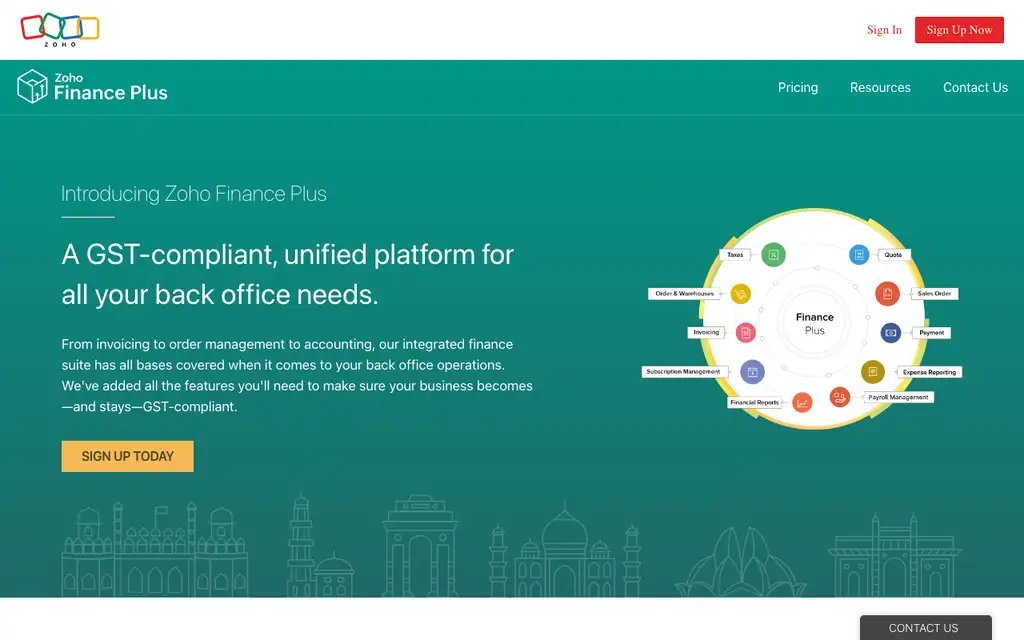Screen dimensions: 1024x640
Task: Click the yellow Order & Warehouses icon
Action: 741,294
